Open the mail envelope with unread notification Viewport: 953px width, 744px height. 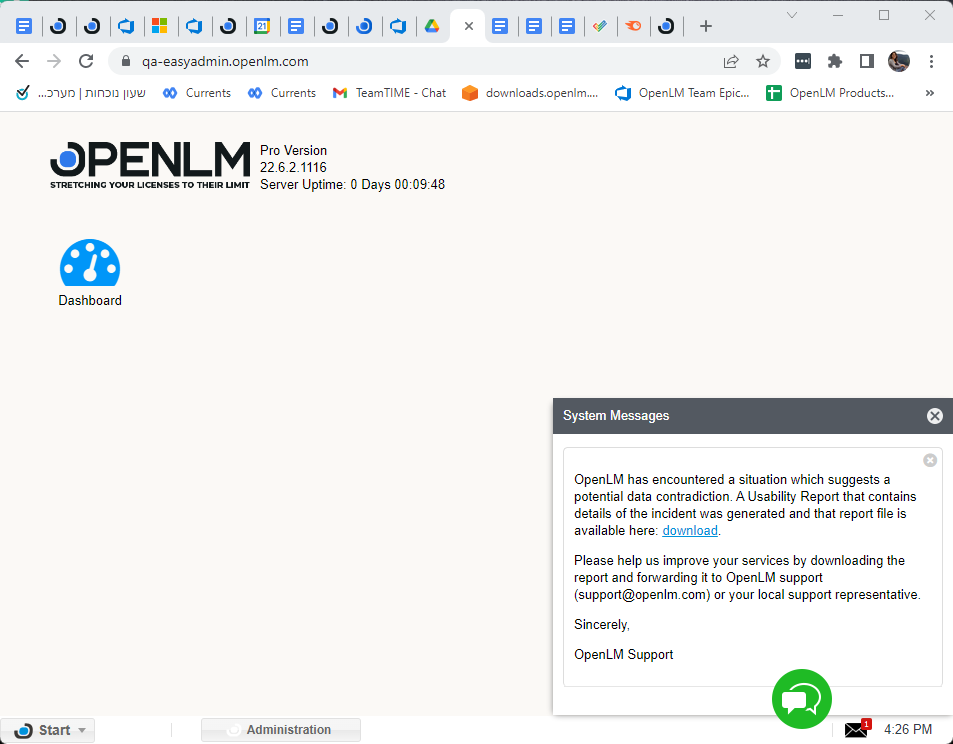click(856, 730)
